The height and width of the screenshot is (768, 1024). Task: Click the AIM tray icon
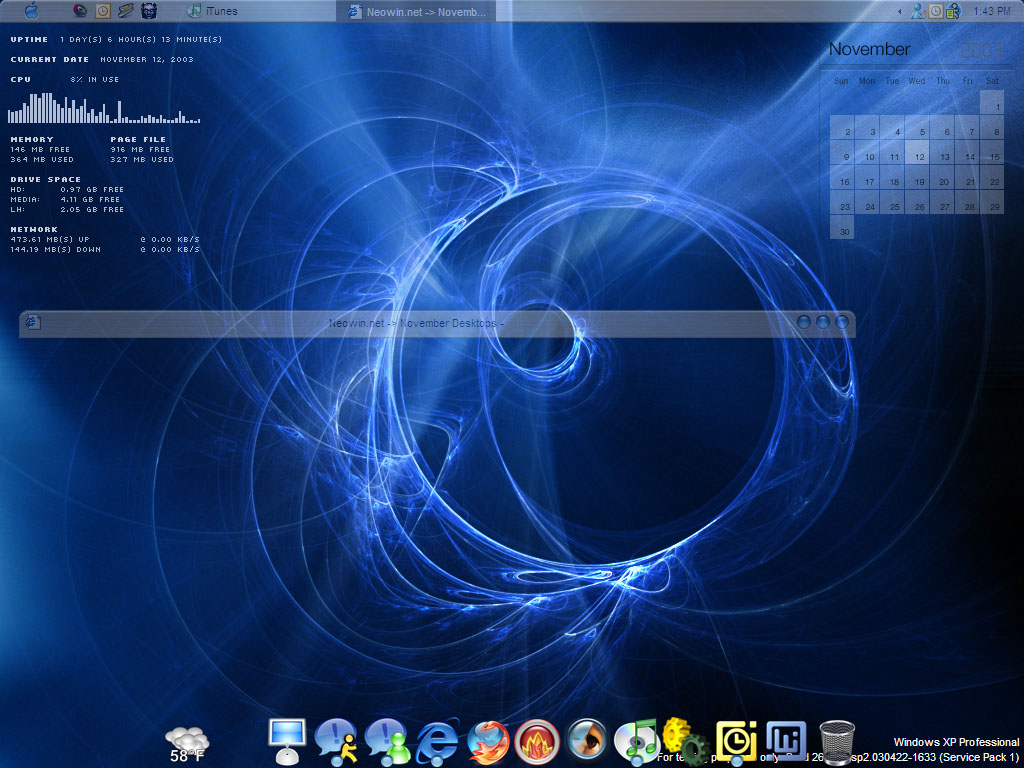(952, 11)
